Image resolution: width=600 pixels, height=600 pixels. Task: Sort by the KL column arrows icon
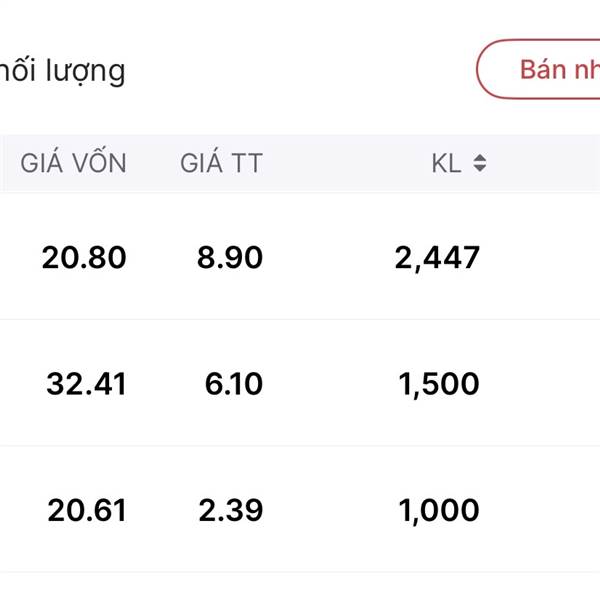(480, 164)
